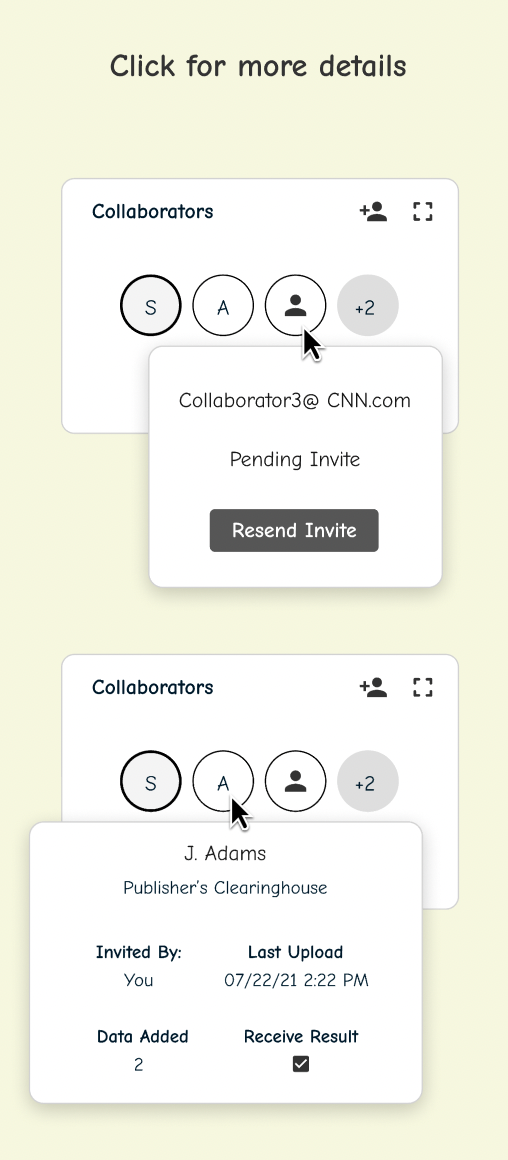Expand +2 collaborators badge in J. Adams card
Viewport: 508px width, 1160px height.
coord(368,781)
